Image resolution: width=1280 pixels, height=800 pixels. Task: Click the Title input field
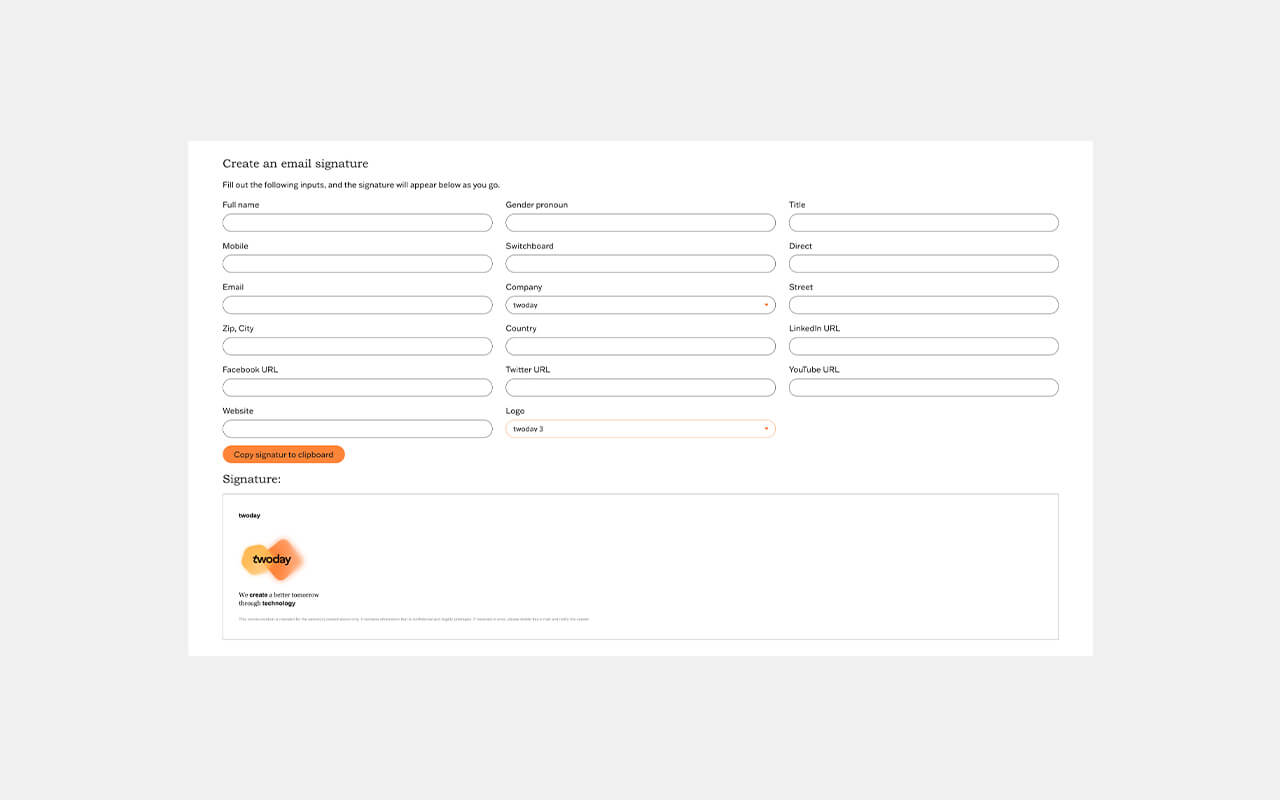[x=923, y=222]
